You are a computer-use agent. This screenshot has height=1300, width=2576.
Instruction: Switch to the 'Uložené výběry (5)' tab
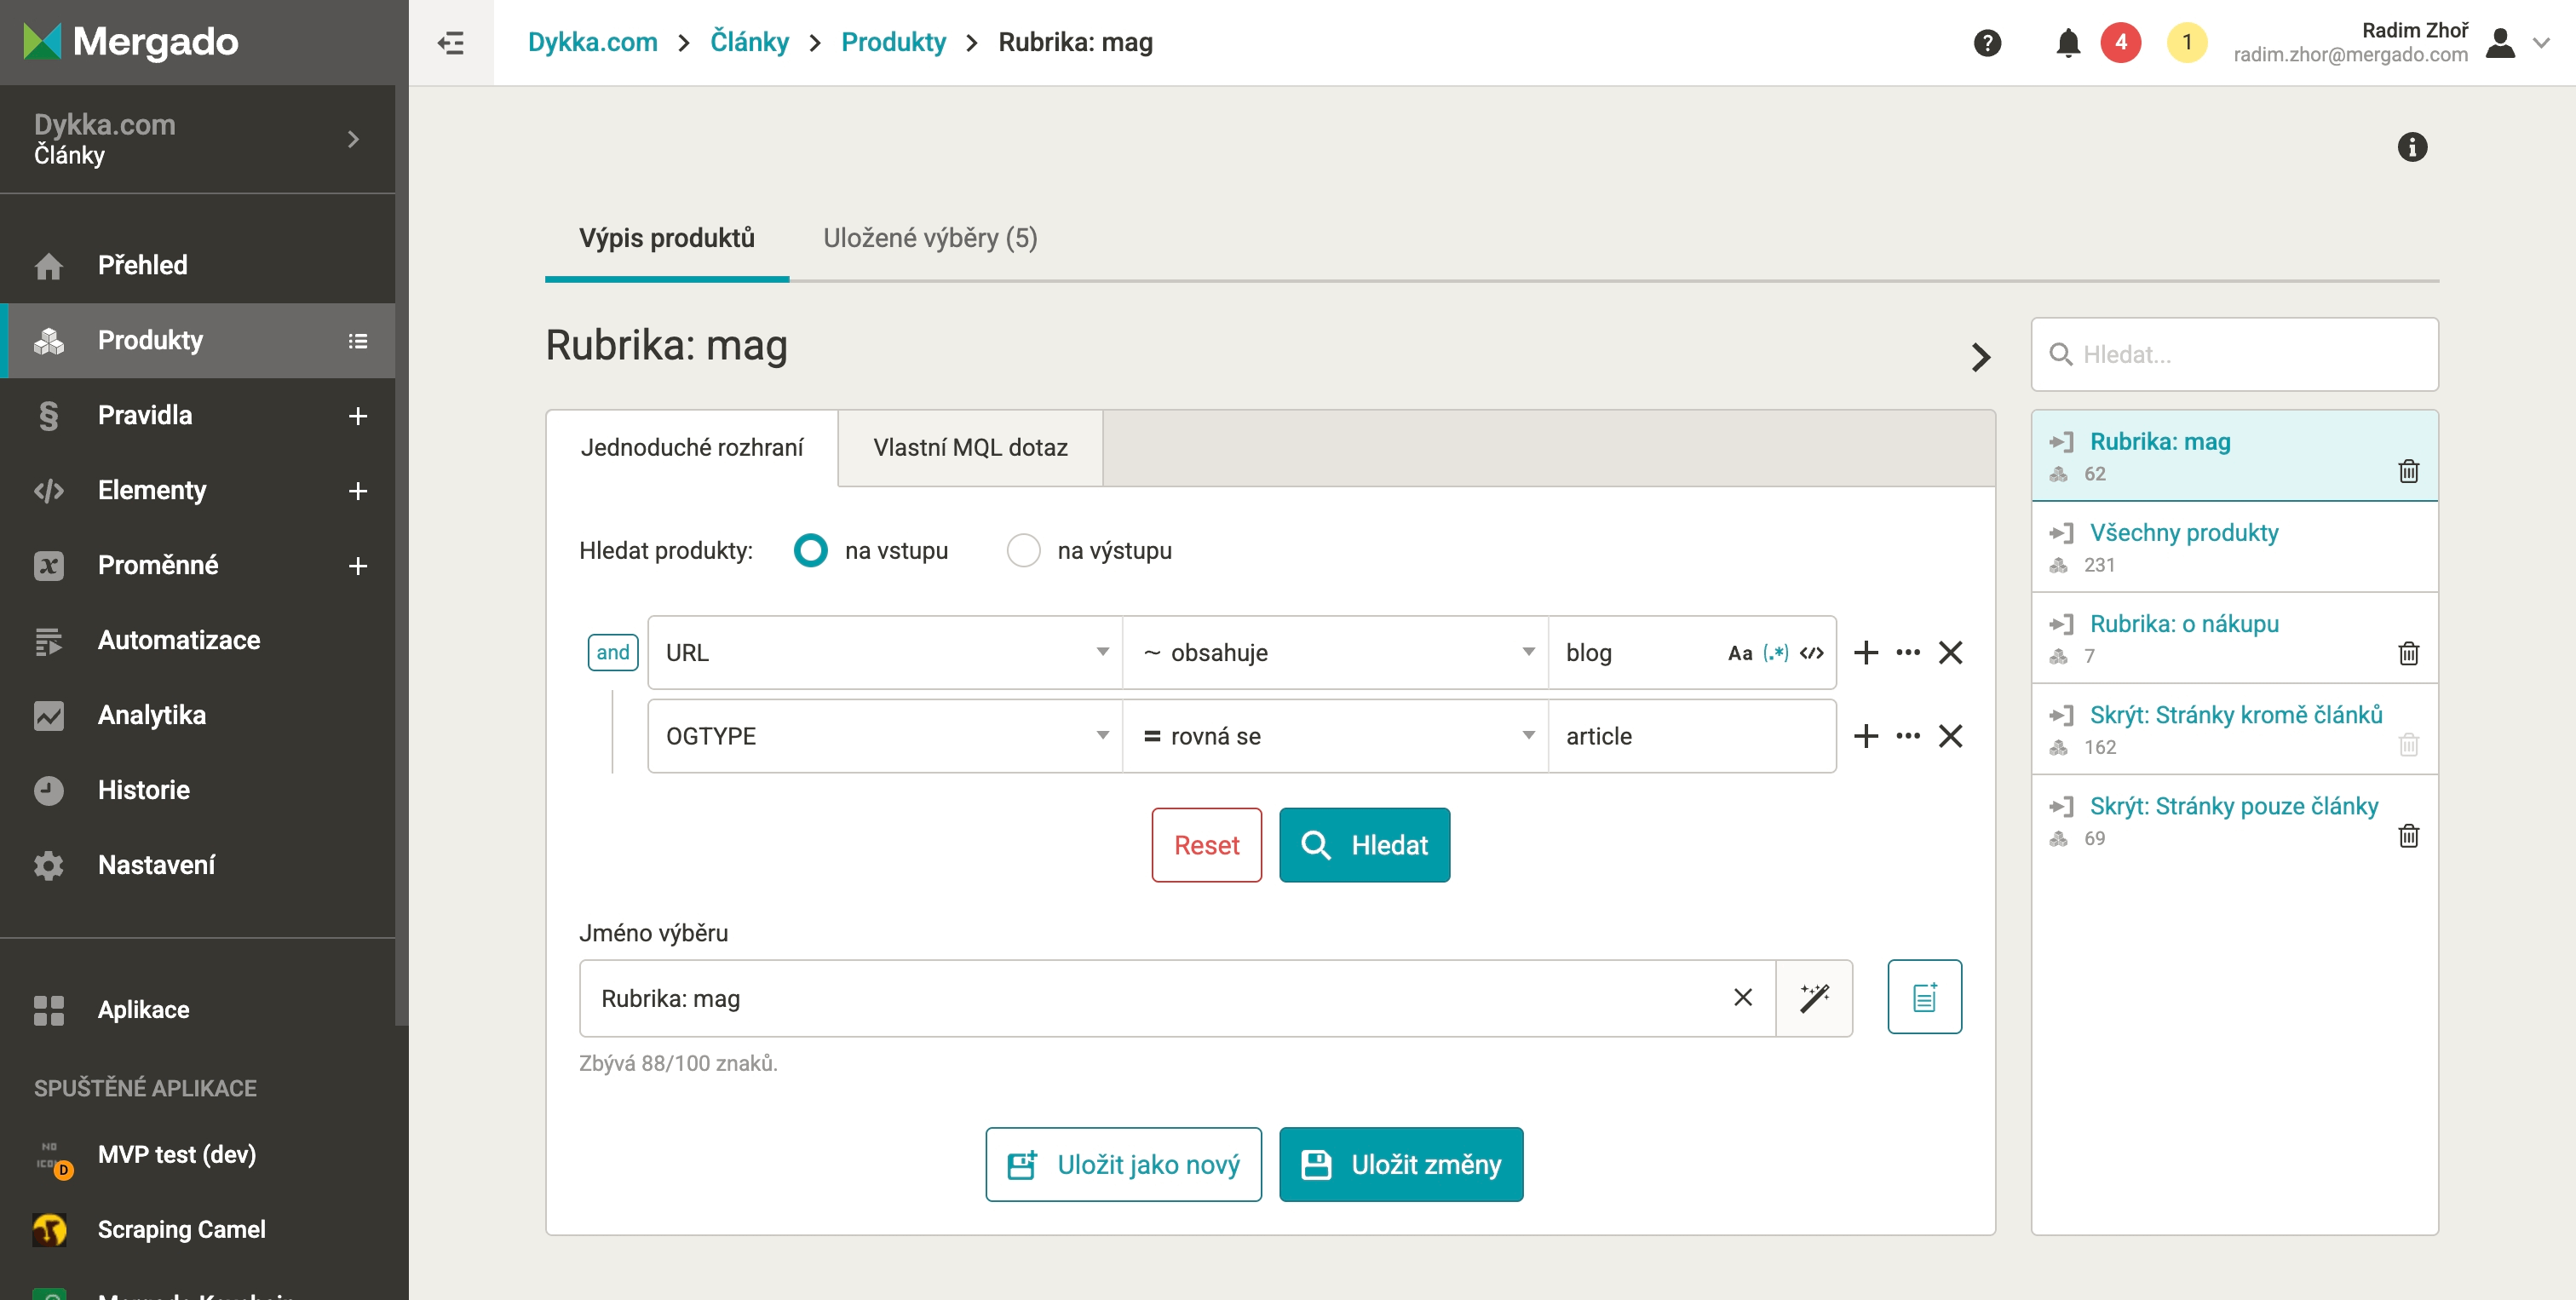930,238
